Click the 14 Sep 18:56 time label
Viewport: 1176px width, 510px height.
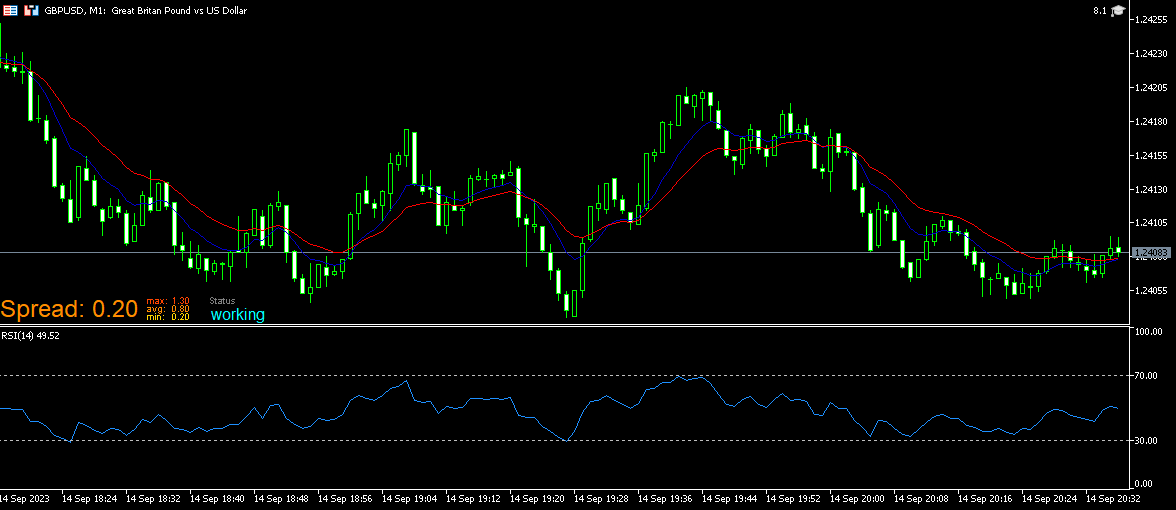tap(346, 498)
